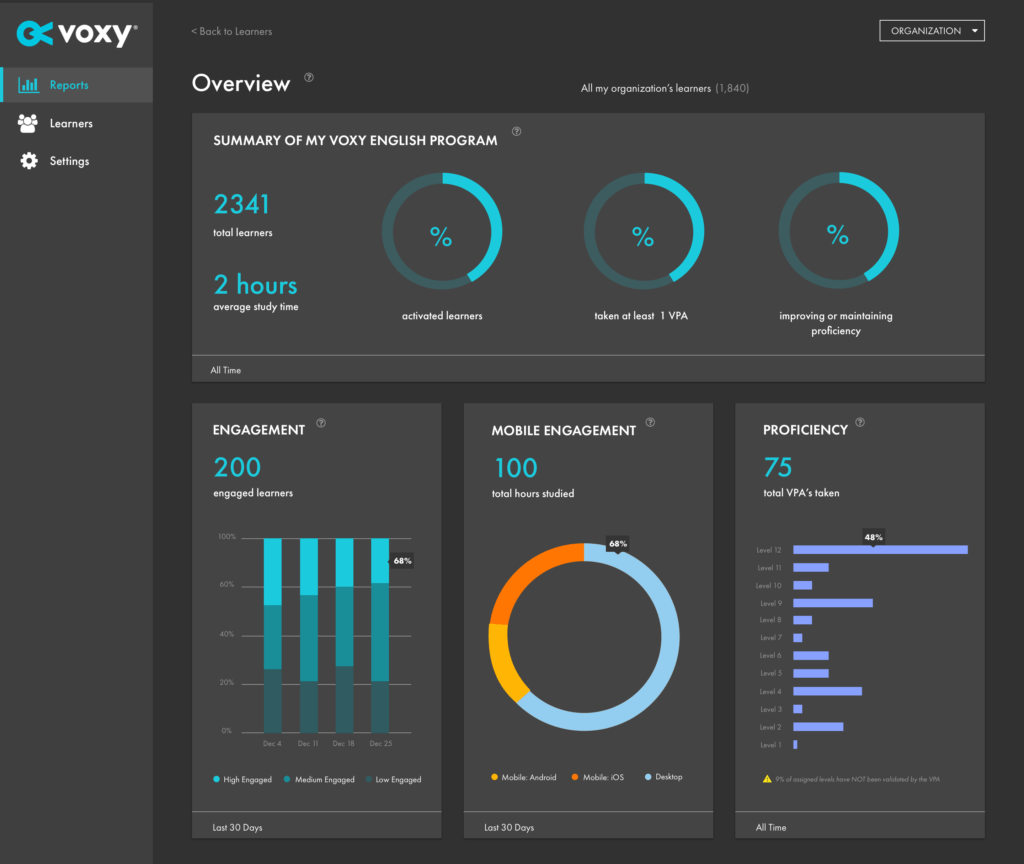This screenshot has width=1024, height=864.
Task: Click the help icon next to Overview heading
Action: click(308, 77)
